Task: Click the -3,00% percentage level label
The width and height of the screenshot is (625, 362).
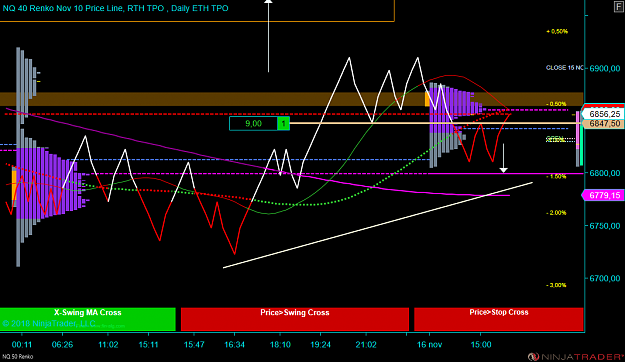Action: (x=556, y=285)
